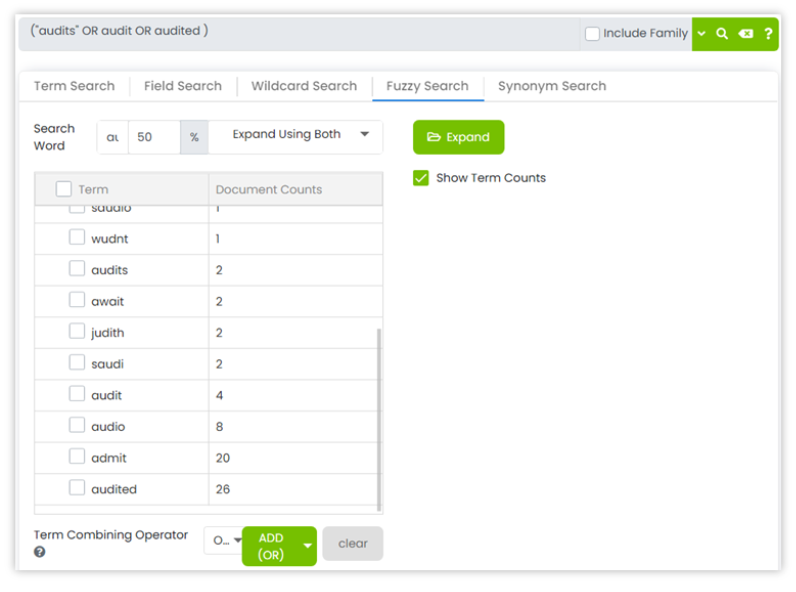Expand the ADD (OR) split-button arrow
796x592 pixels.
pos(308,546)
